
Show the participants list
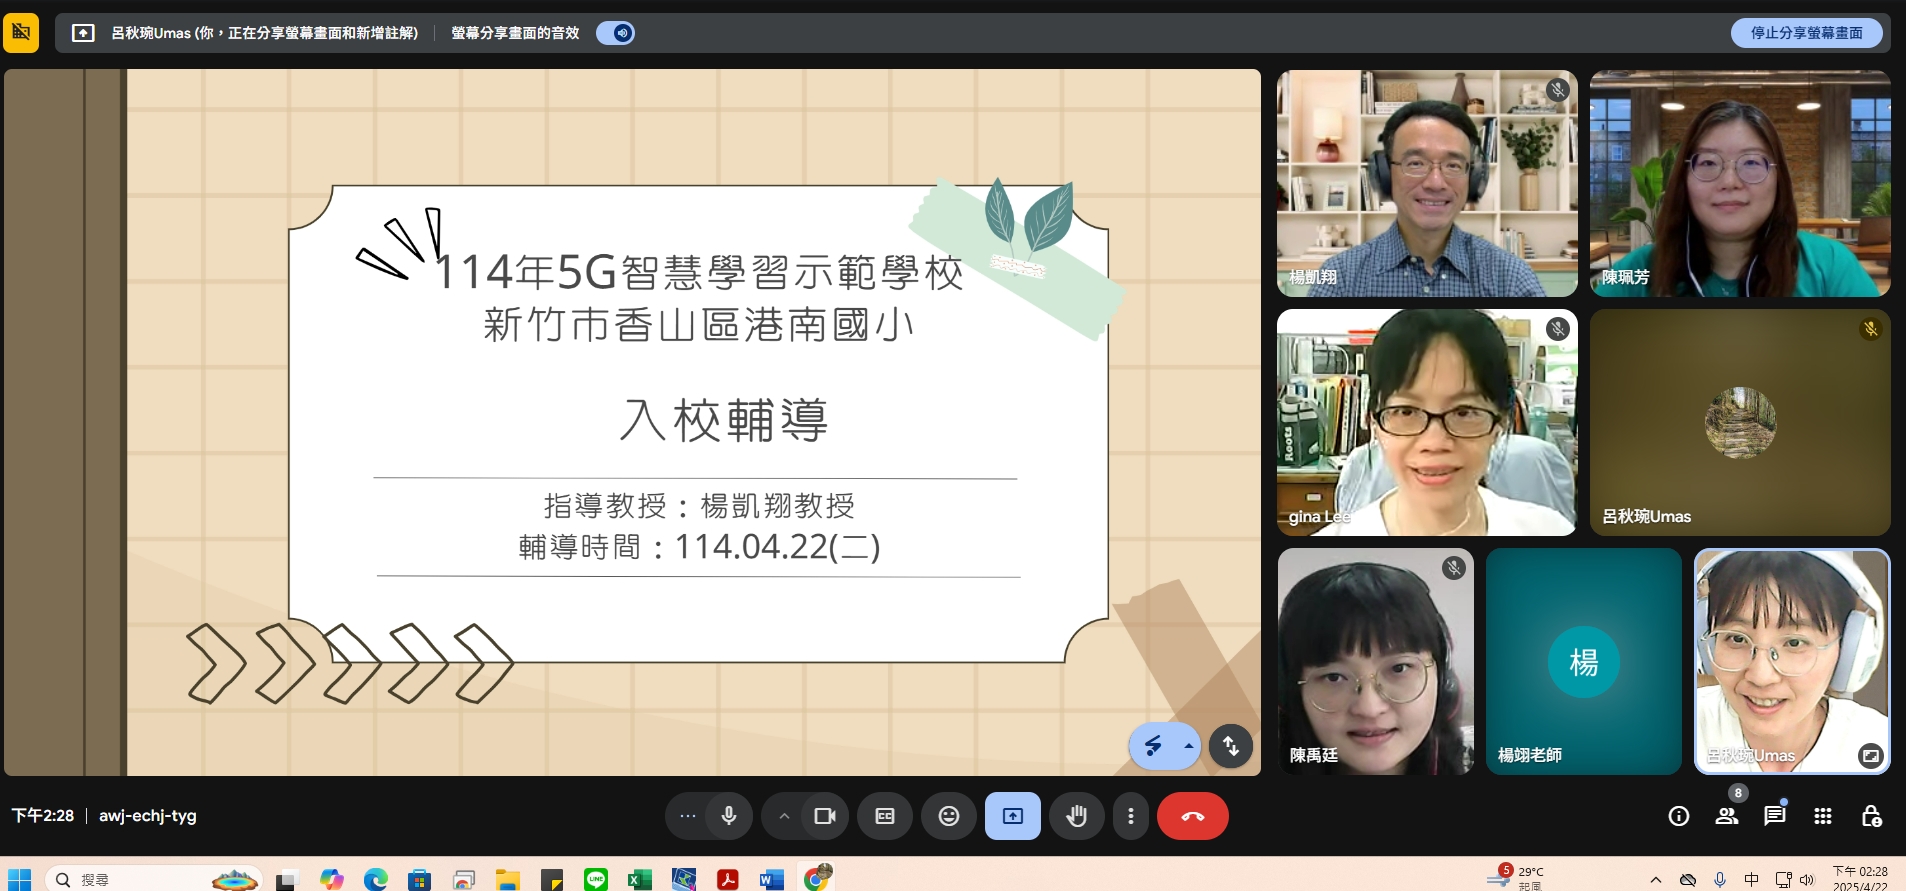point(1727,816)
